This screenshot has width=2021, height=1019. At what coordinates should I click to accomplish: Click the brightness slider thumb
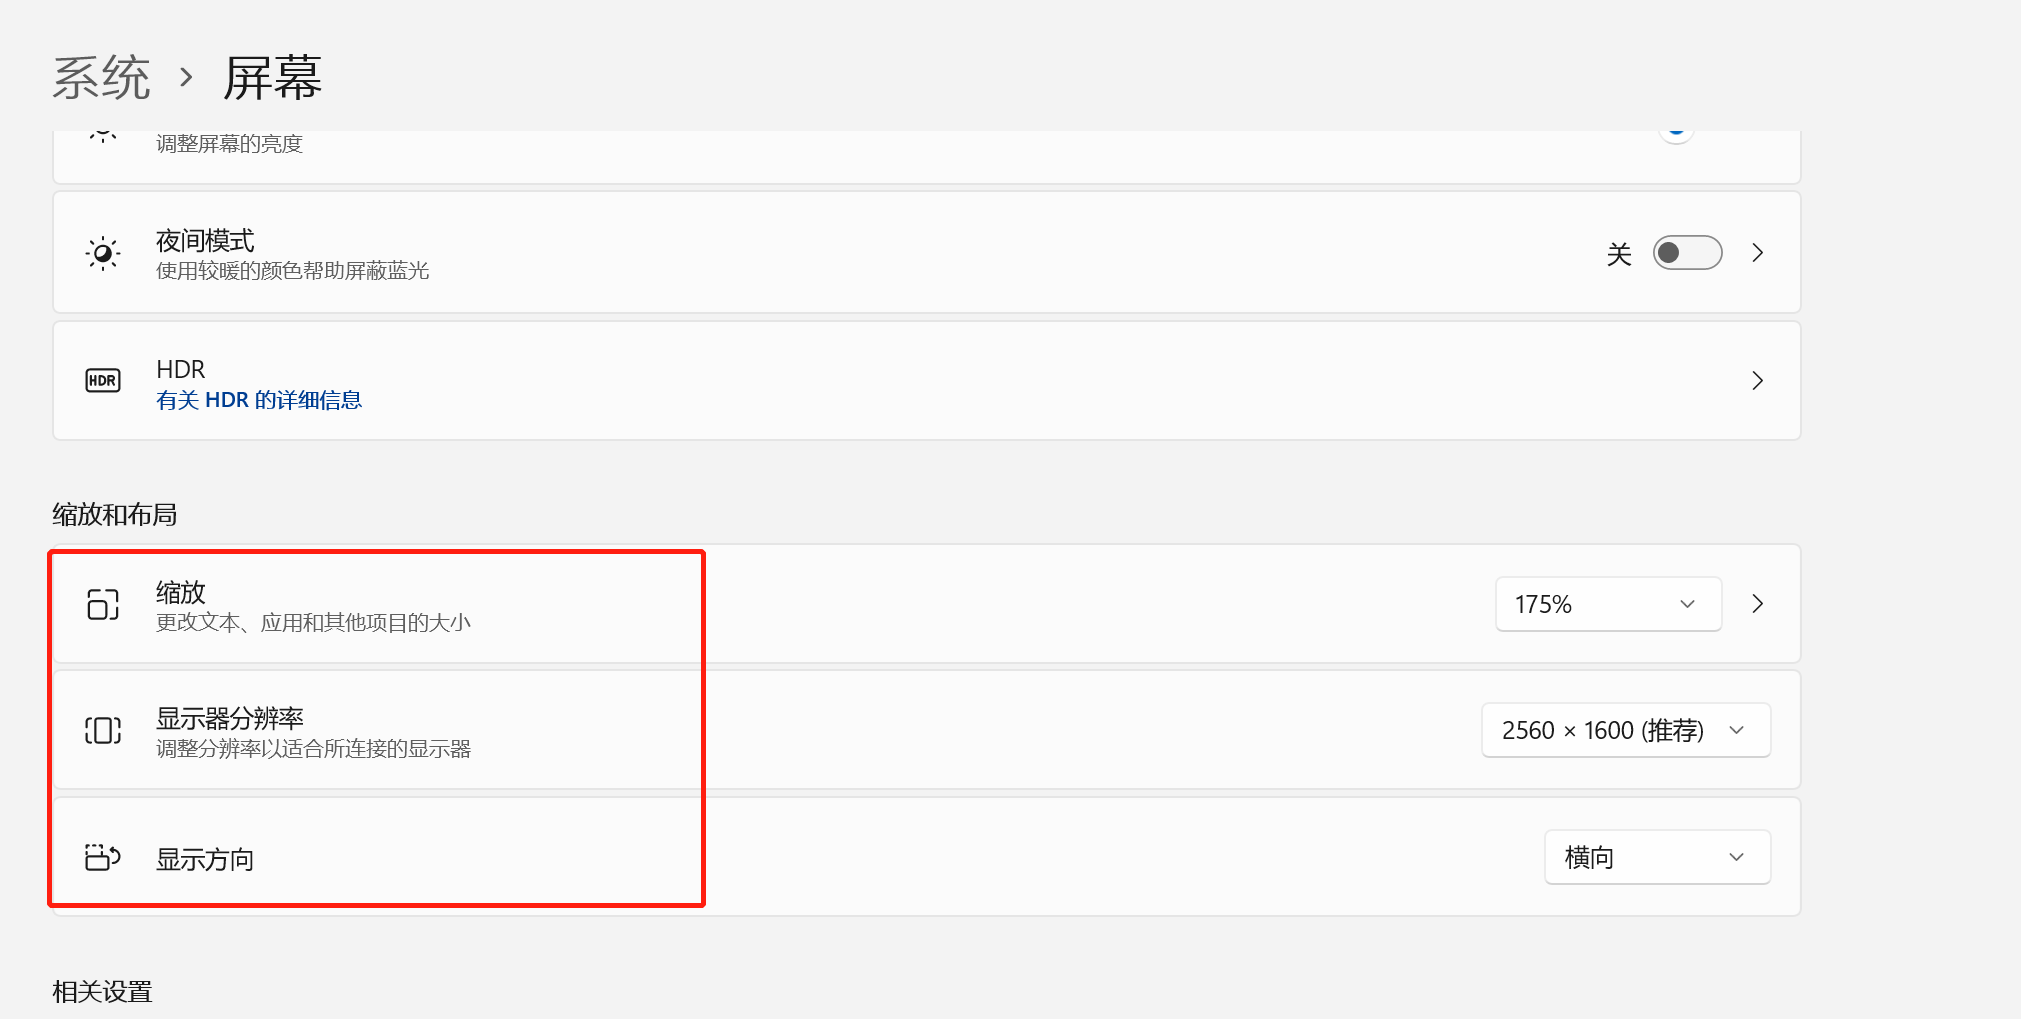click(1676, 131)
